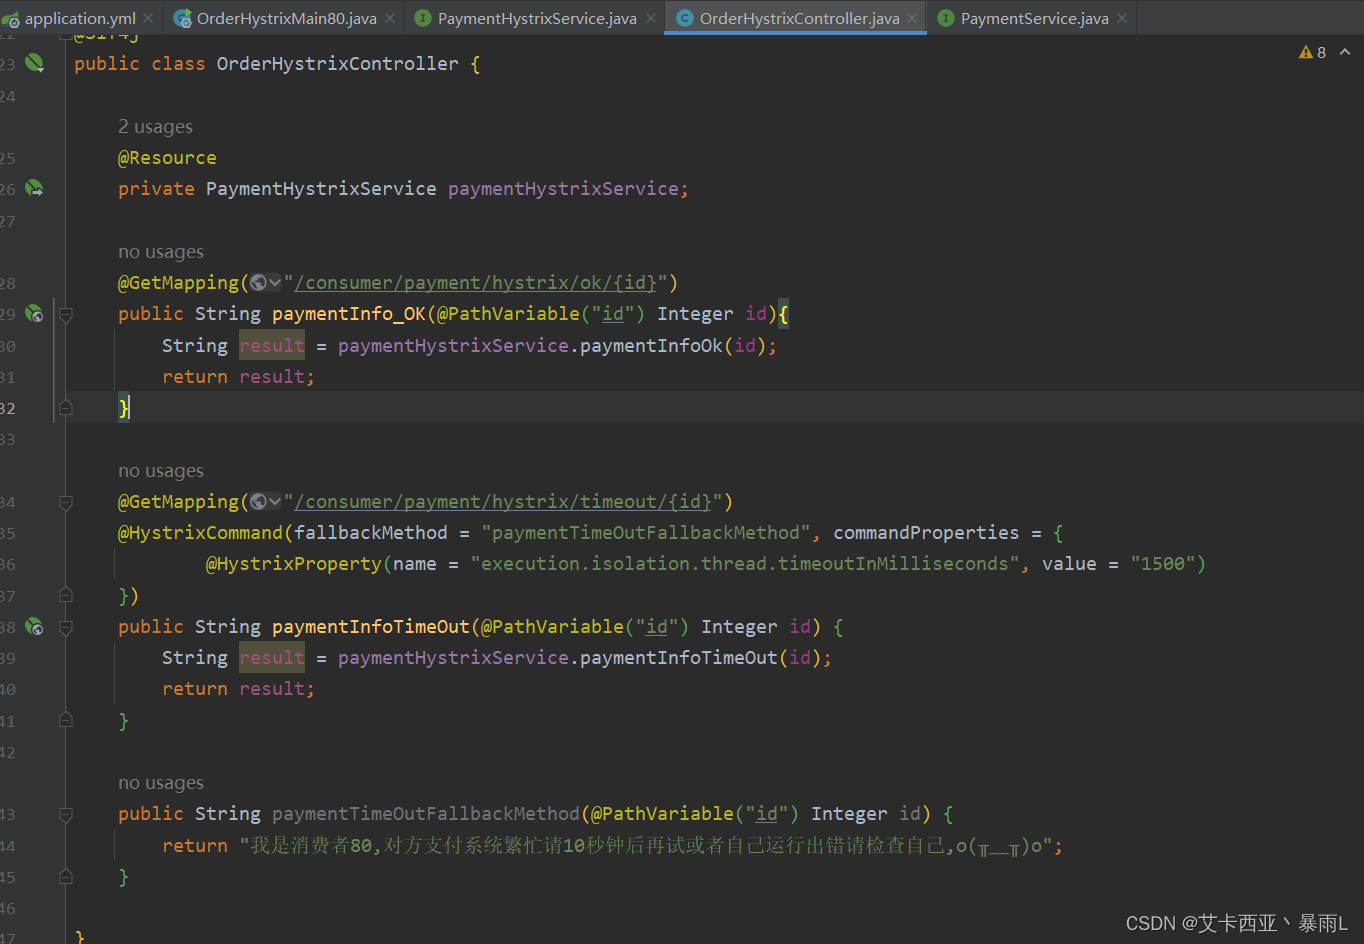Close the PaymentHystrixService.java tab
The height and width of the screenshot is (944, 1364).
649,18
